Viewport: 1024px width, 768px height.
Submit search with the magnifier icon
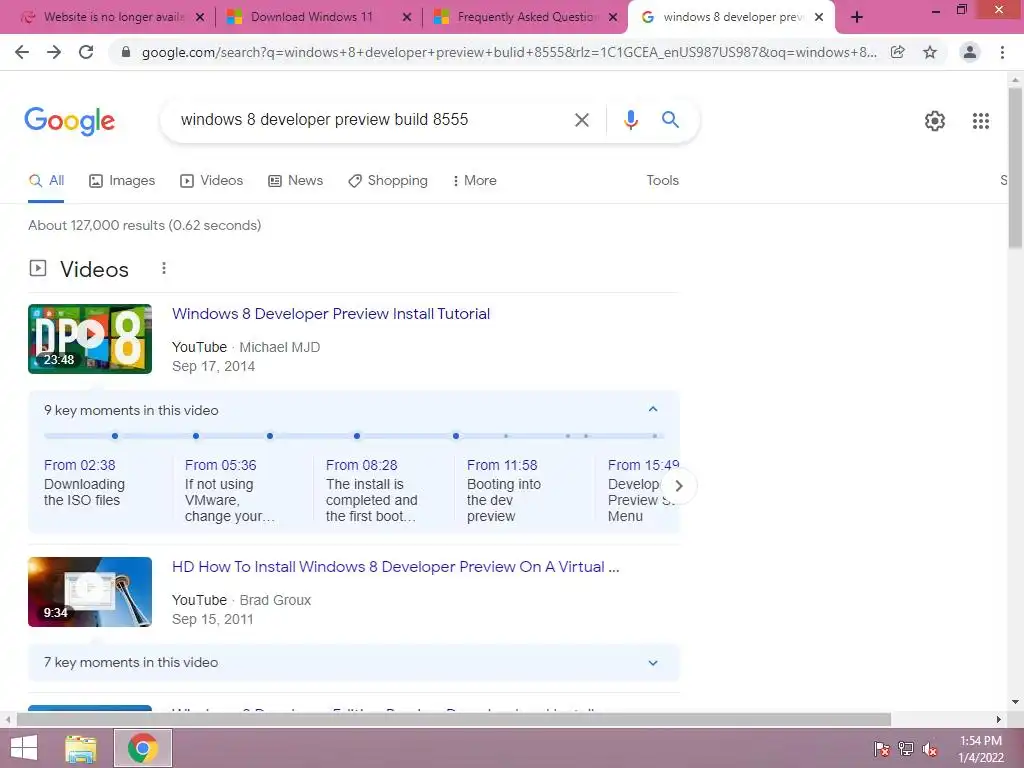[670, 120]
